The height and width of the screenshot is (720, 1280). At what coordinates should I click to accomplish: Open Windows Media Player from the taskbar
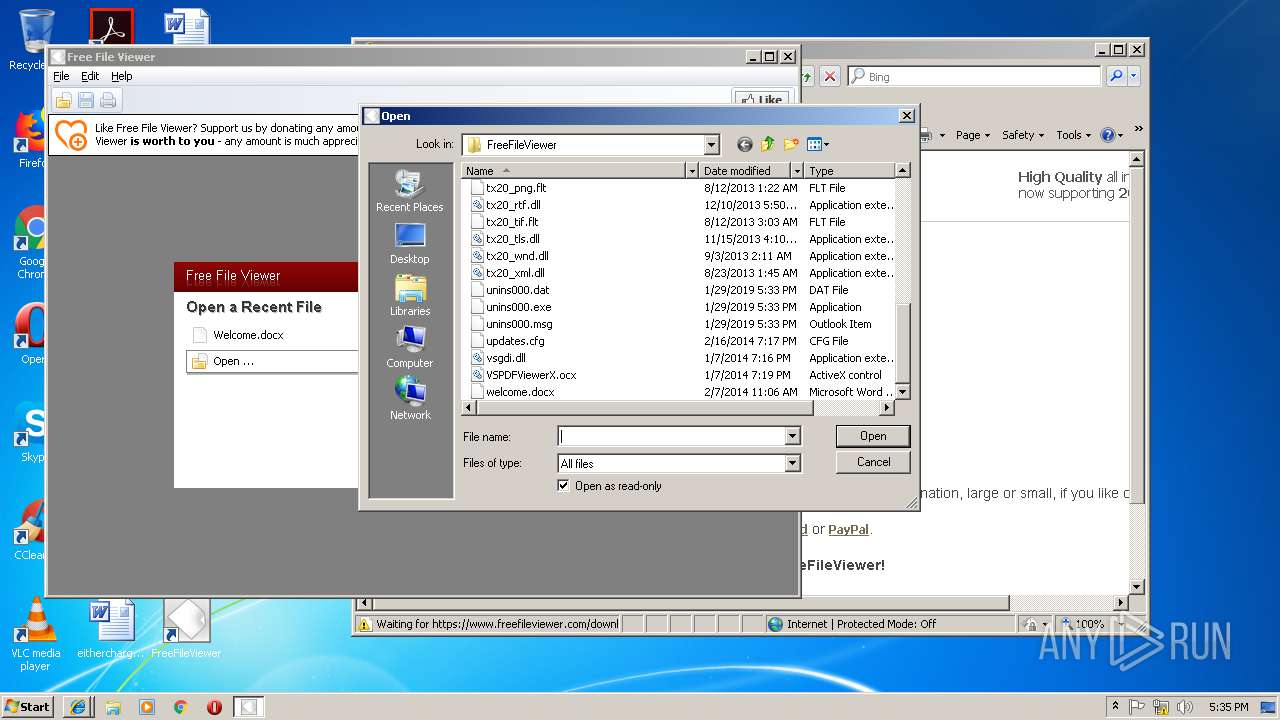pos(147,707)
